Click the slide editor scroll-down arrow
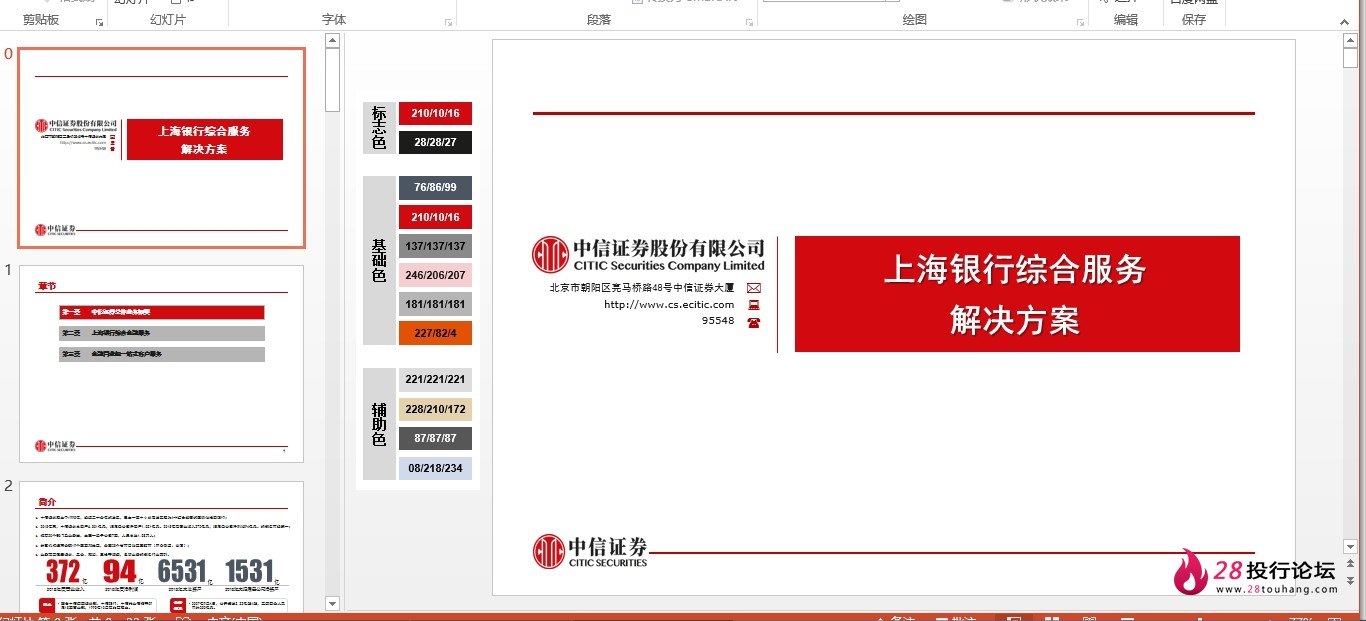This screenshot has width=1366, height=621. pyautogui.click(x=1350, y=547)
